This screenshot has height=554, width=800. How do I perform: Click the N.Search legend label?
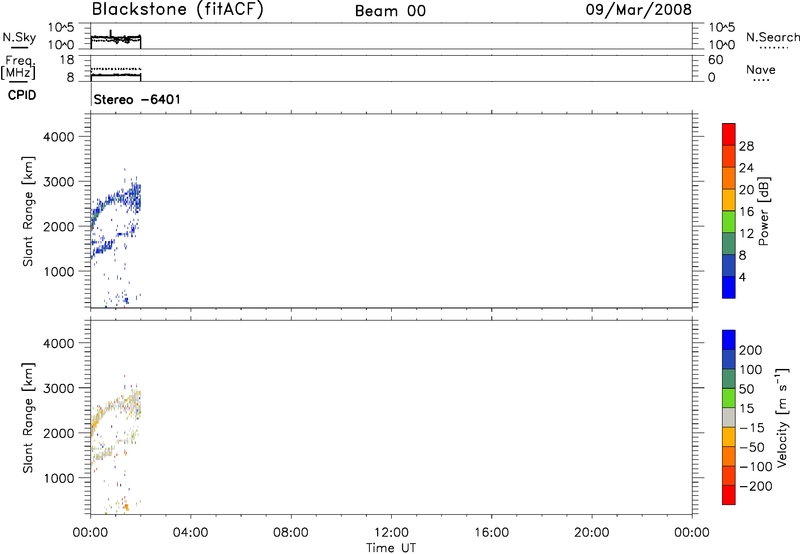(x=772, y=37)
